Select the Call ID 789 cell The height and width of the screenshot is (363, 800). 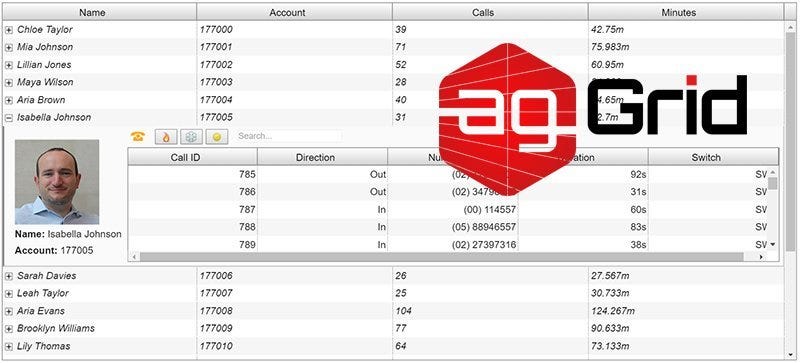click(192, 245)
